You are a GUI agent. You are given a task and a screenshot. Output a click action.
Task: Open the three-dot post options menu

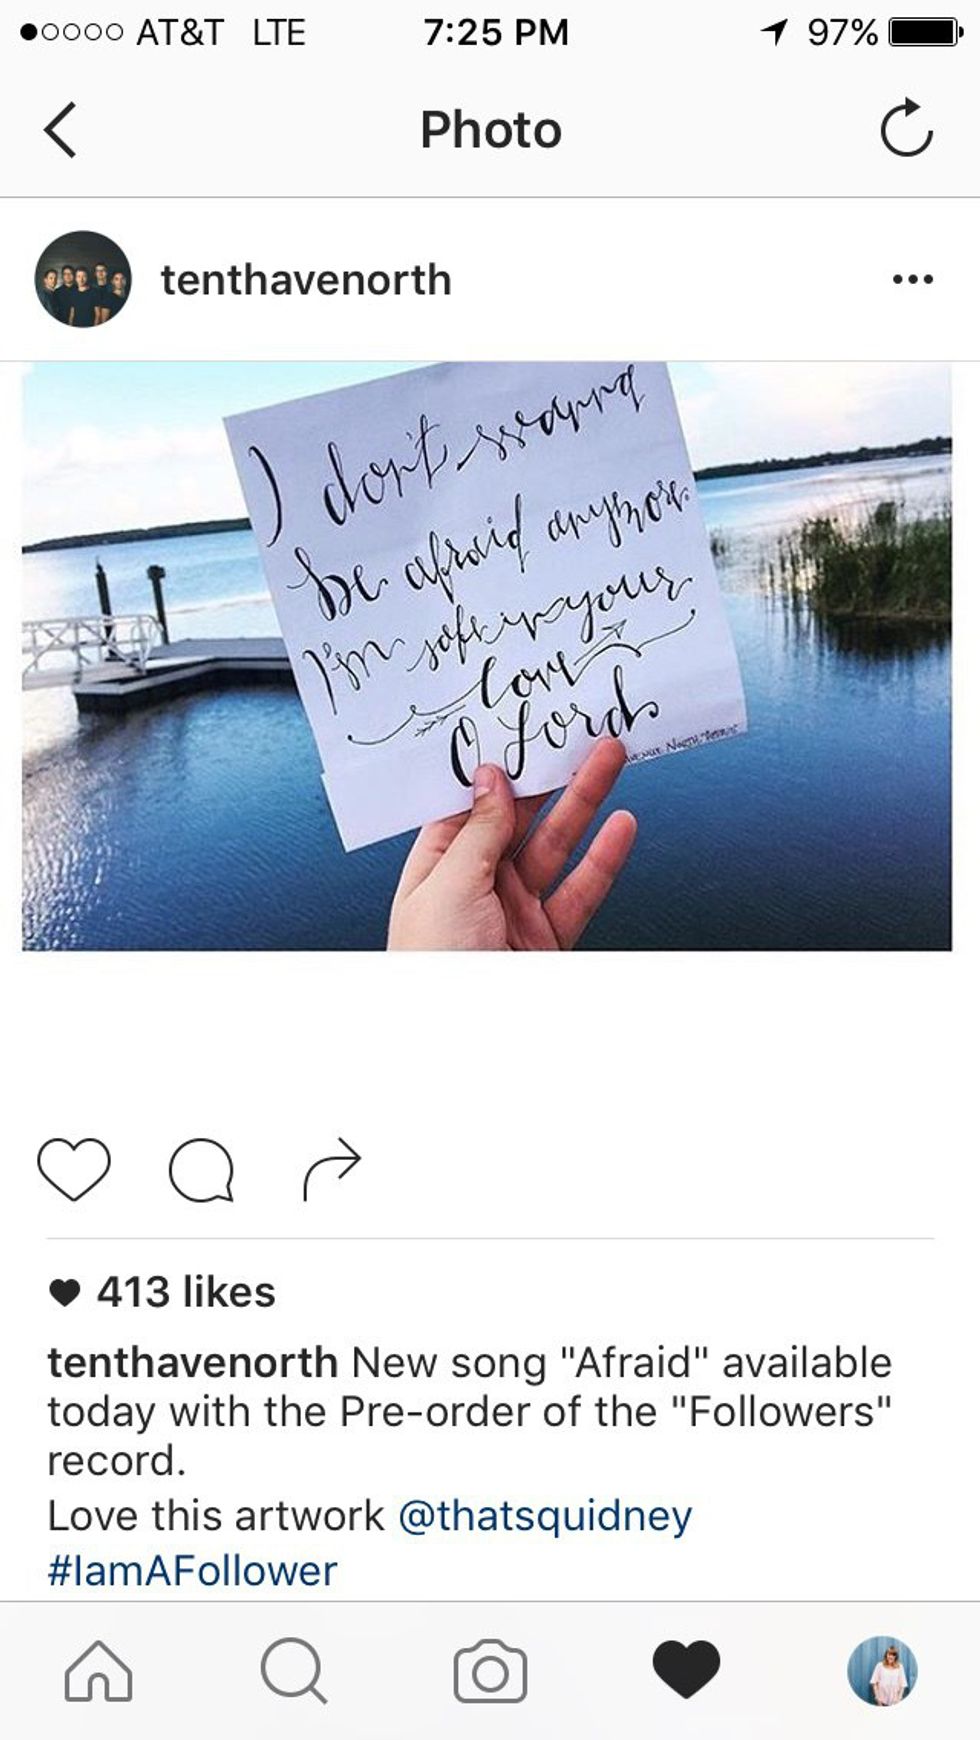point(913,279)
